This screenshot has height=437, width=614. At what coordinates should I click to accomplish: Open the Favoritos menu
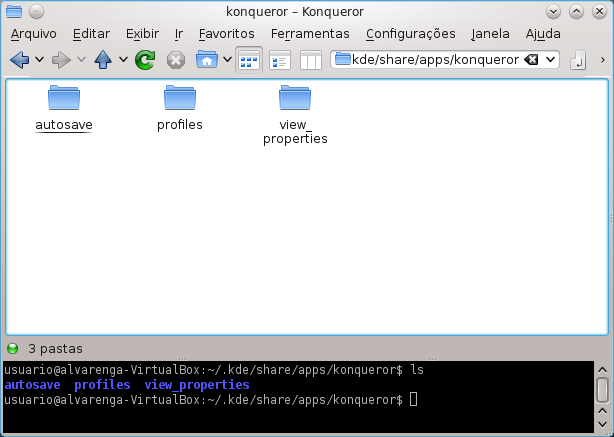(x=226, y=33)
